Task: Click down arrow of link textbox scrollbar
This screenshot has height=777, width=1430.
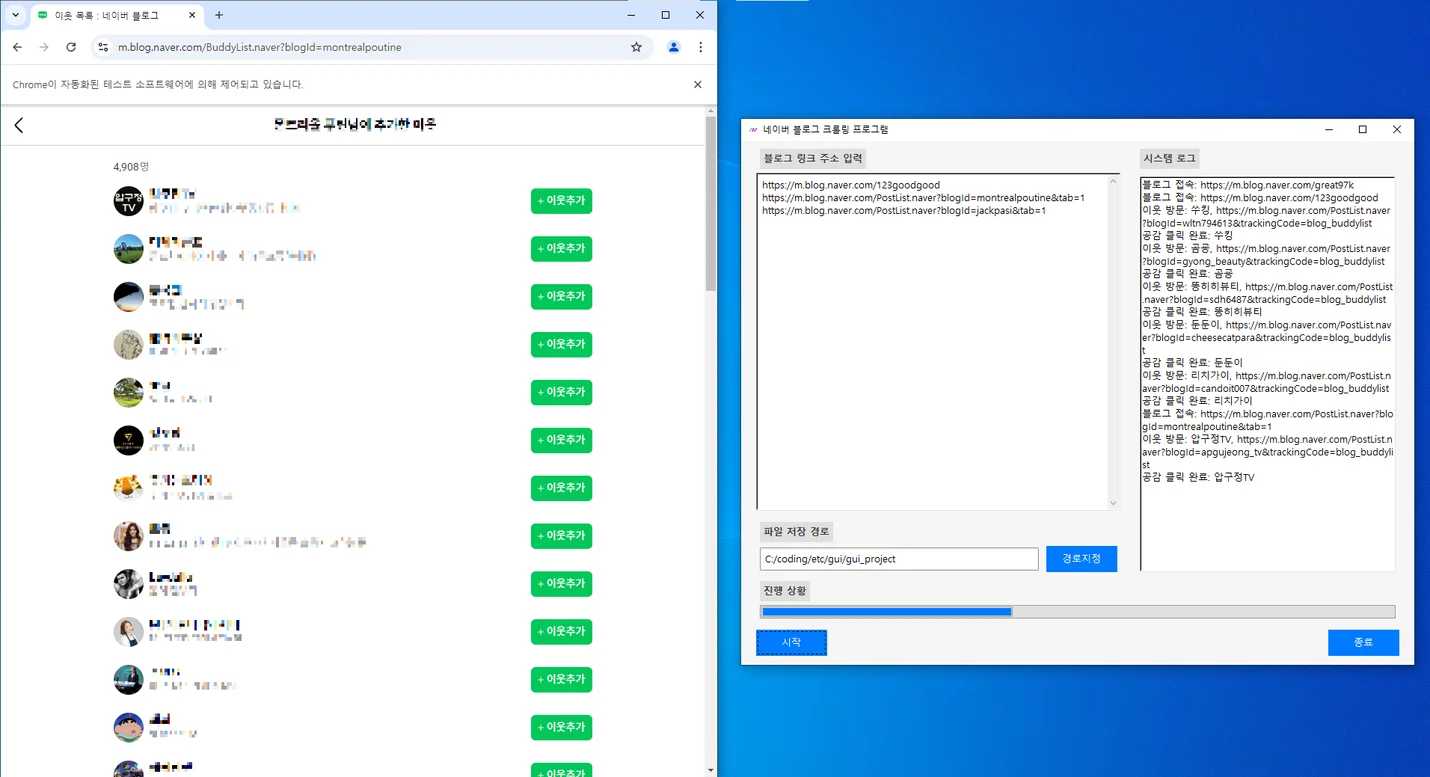Action: (x=1114, y=503)
